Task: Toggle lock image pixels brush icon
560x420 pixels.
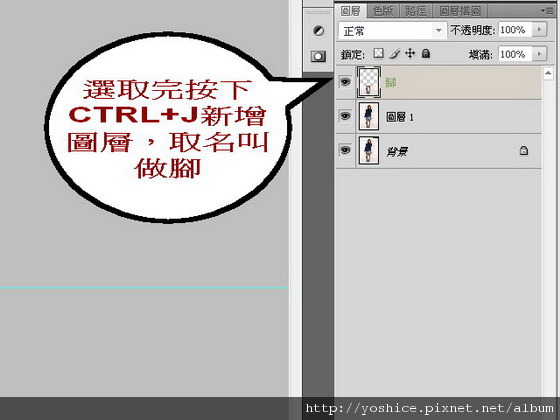Action: [x=395, y=54]
